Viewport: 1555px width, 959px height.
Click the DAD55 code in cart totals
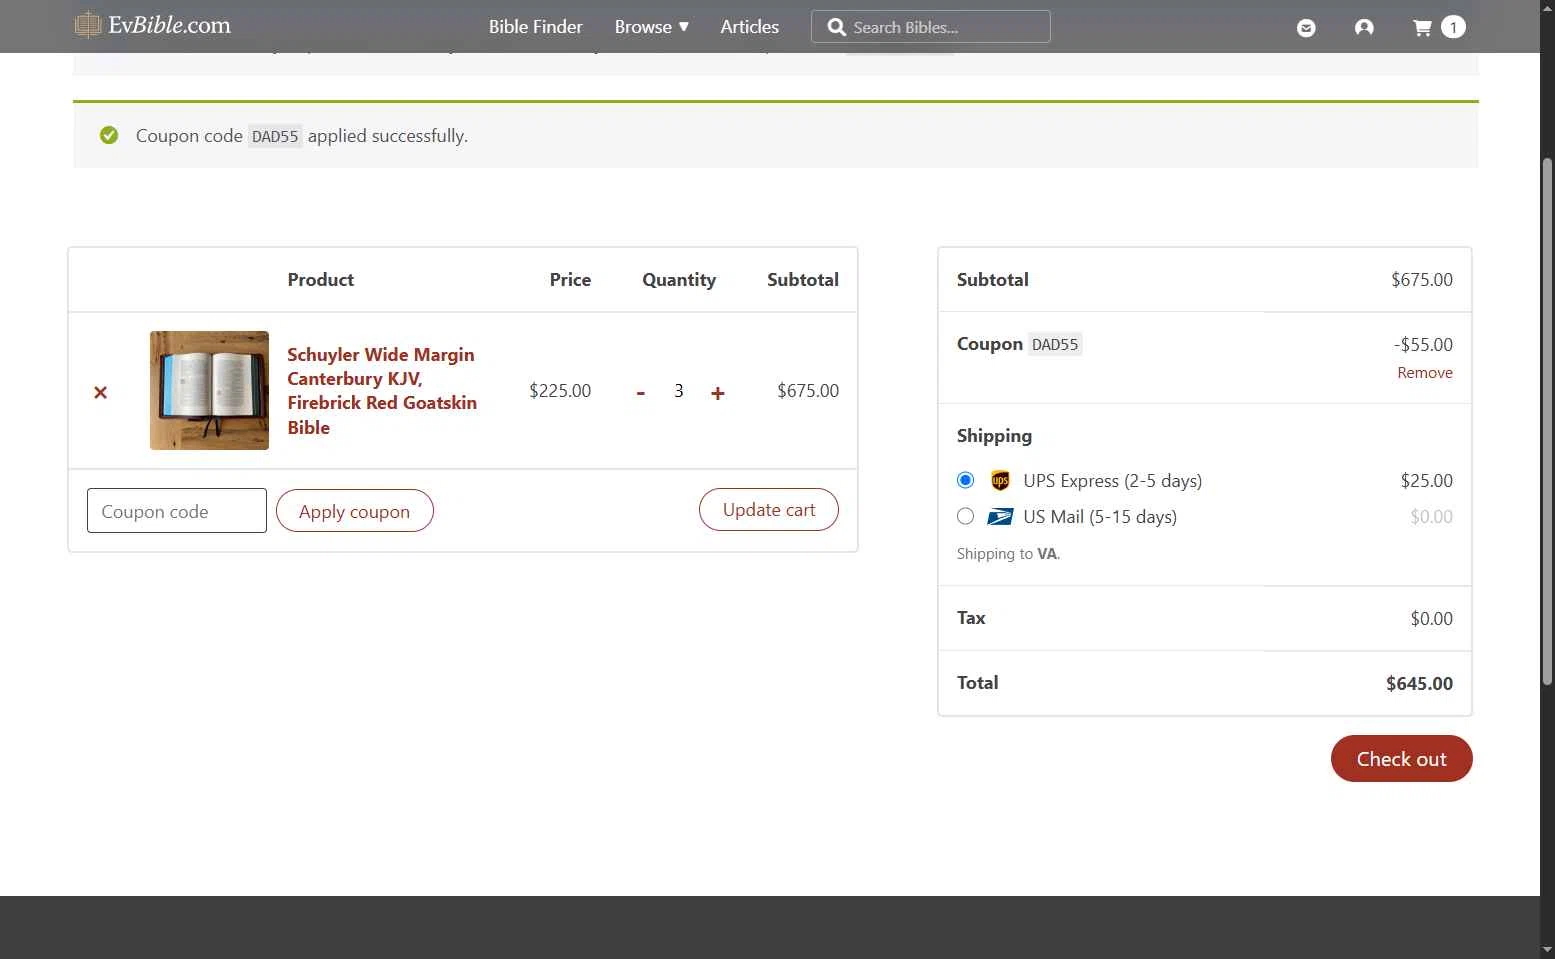click(x=1055, y=344)
